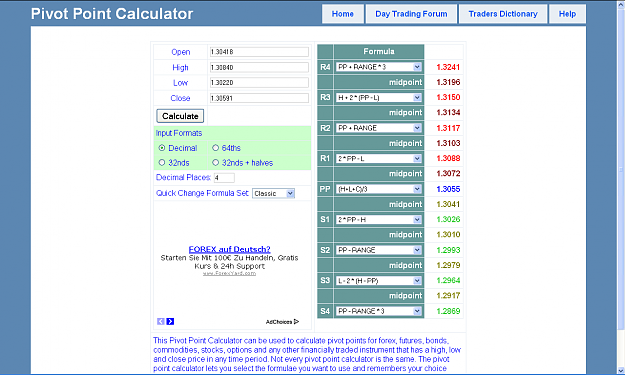Open the Day Trading Forum tab

[x=411, y=14]
